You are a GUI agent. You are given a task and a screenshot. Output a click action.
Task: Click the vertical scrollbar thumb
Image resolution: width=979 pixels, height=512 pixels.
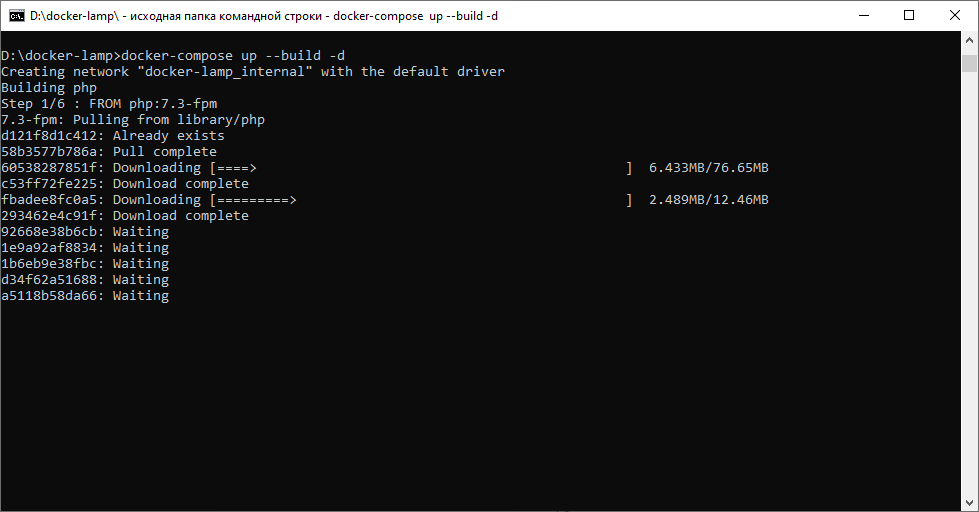969,64
